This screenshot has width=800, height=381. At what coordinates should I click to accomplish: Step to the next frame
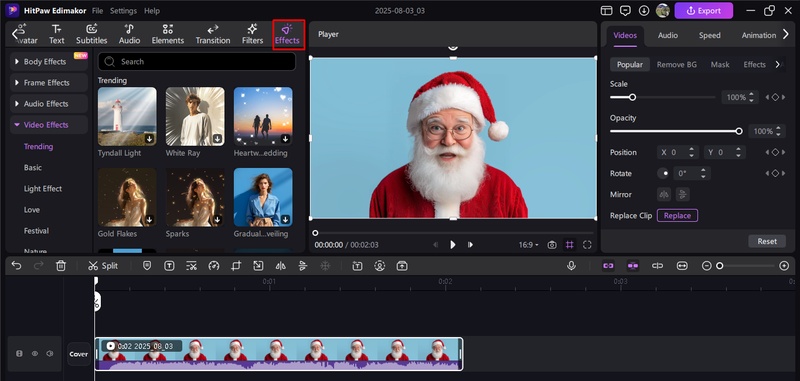tap(470, 245)
